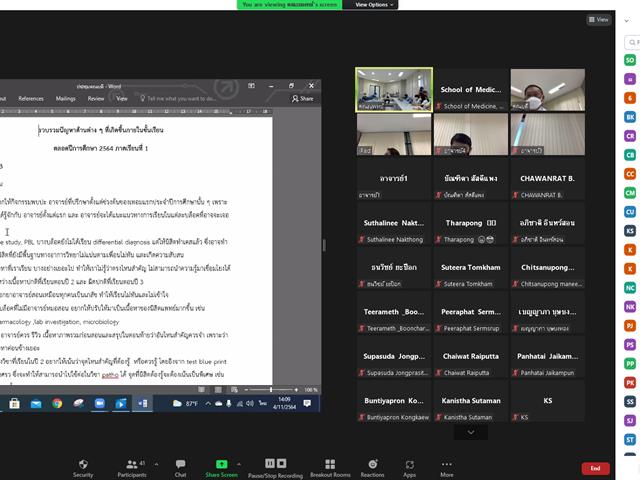
Task: Click the BK participant avatar in sidebar
Action: coord(630,117)
